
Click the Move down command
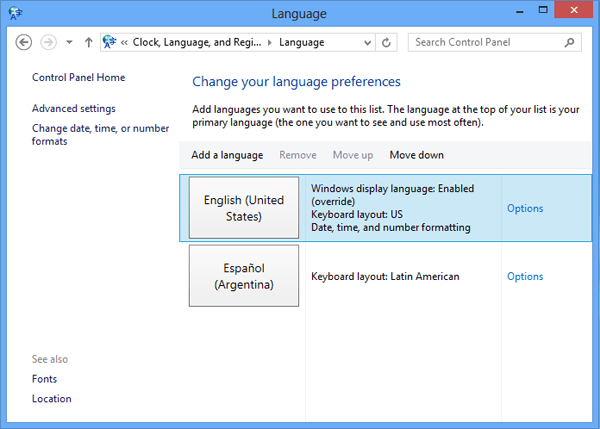(417, 155)
